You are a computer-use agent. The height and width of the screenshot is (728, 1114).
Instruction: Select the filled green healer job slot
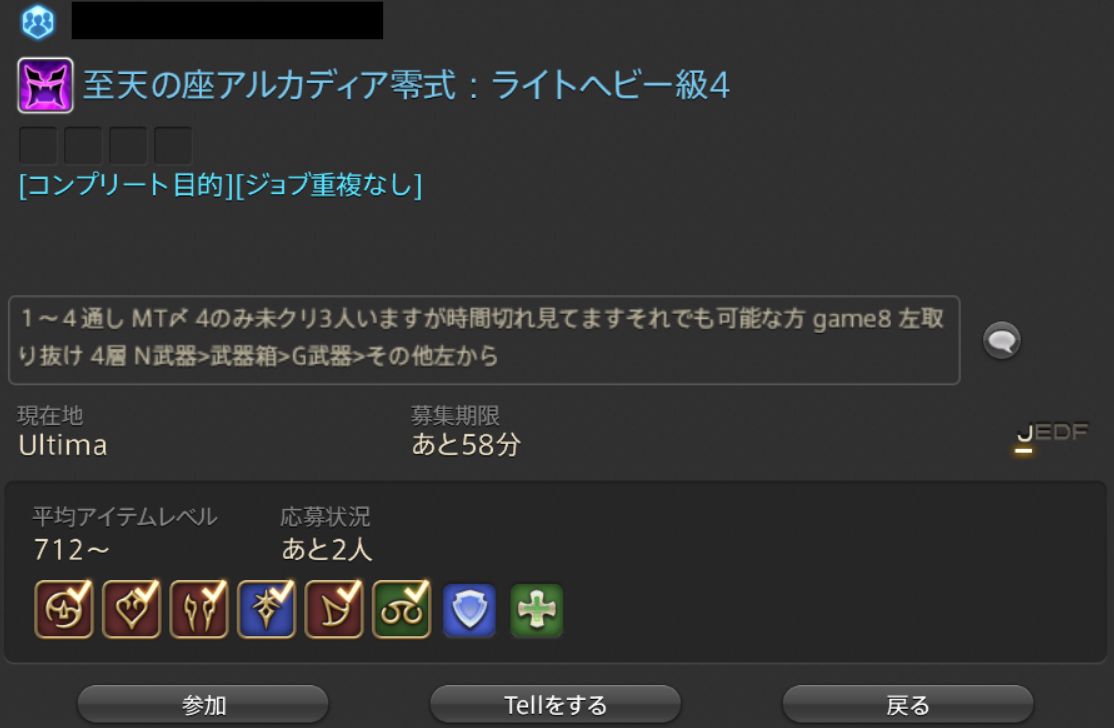pos(401,609)
